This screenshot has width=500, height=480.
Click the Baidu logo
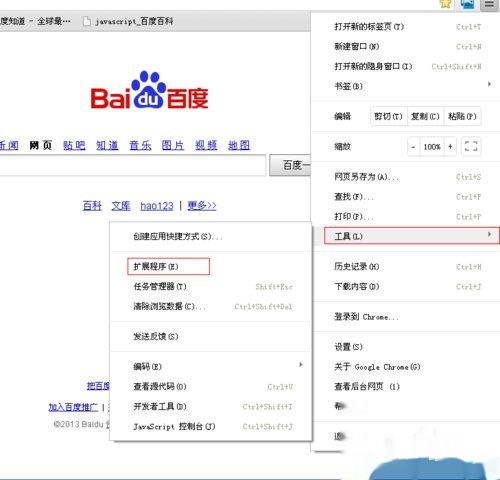pyautogui.click(x=150, y=90)
